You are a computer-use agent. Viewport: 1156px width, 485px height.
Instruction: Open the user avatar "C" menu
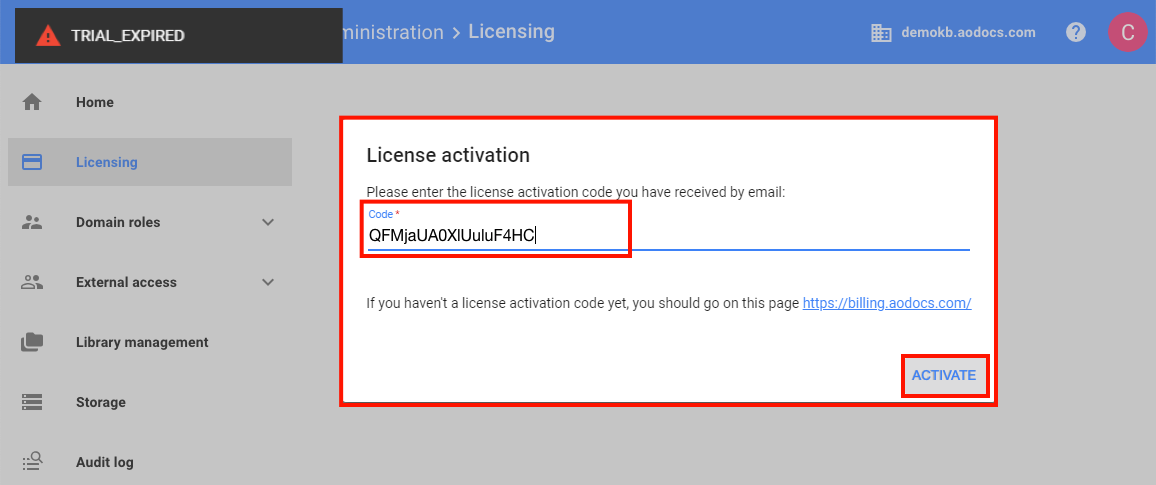tap(1127, 32)
